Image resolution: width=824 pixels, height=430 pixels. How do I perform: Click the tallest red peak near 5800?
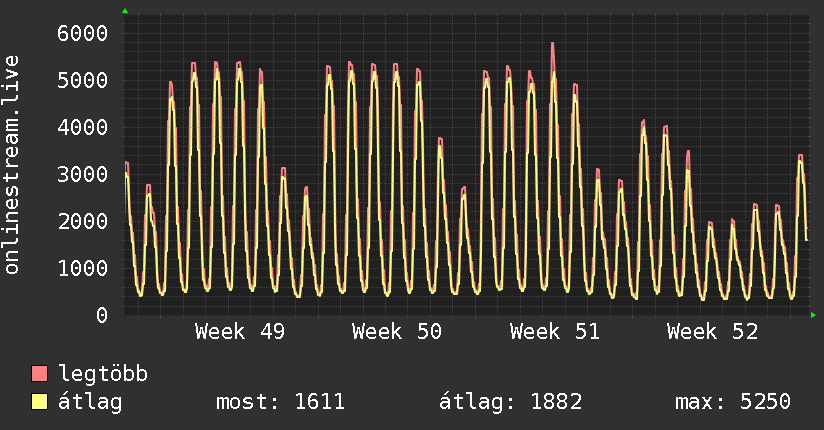(x=552, y=45)
